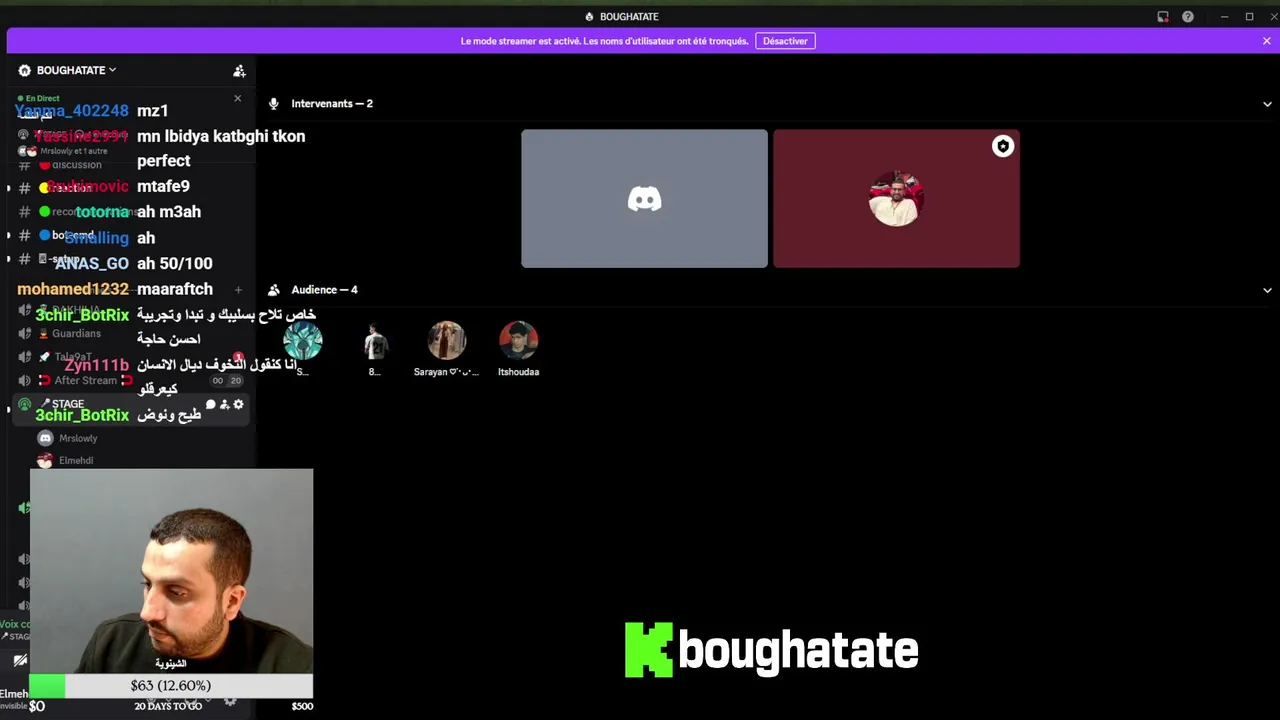Click the Sarayan audience avatar
Image resolution: width=1280 pixels, height=720 pixels.
click(446, 342)
